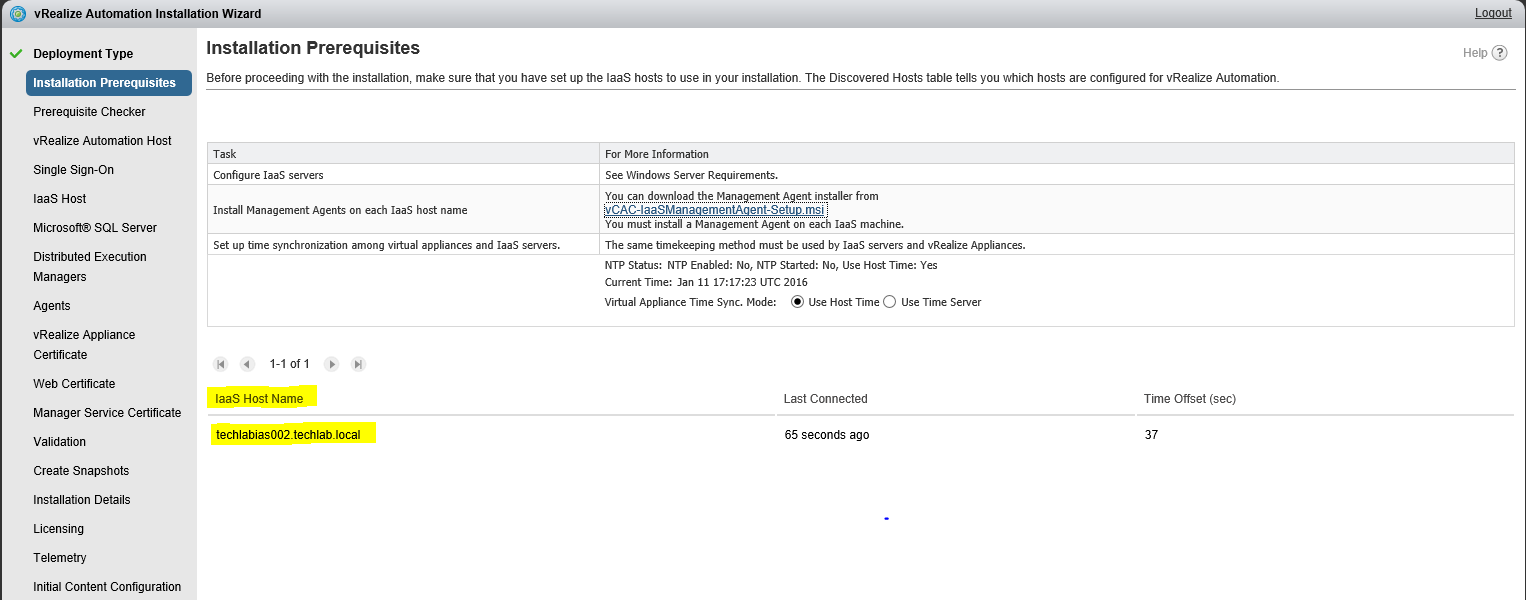The height and width of the screenshot is (600, 1526).
Task: Click the '65 seconds ago' cell
Action: pos(827,435)
